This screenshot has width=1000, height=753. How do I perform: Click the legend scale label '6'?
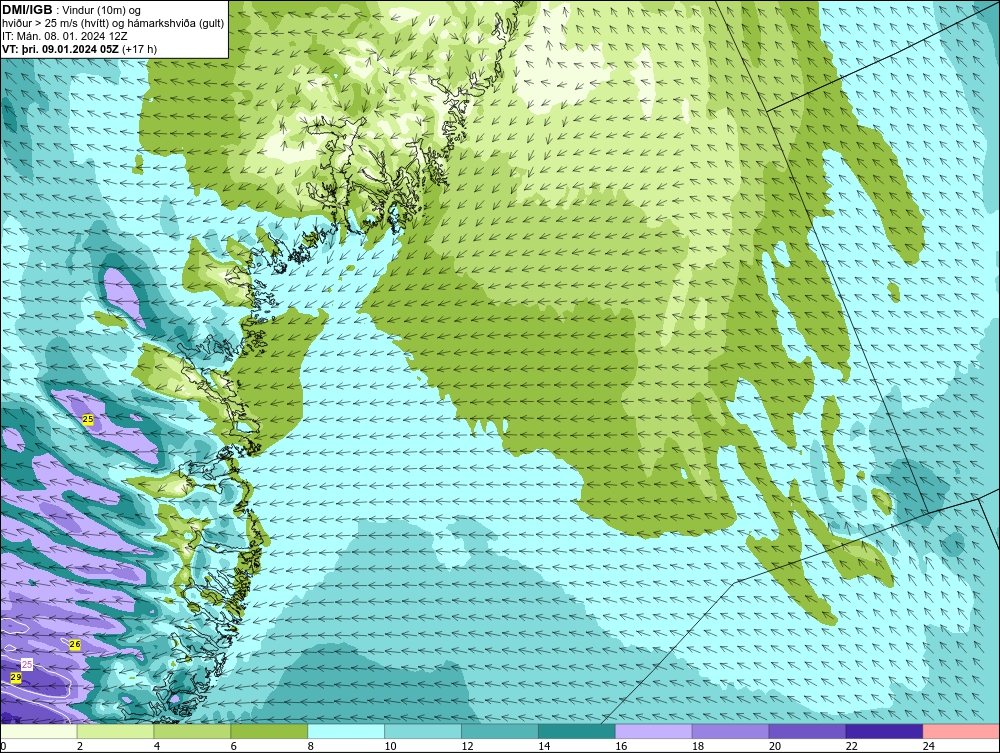[x=233, y=746]
